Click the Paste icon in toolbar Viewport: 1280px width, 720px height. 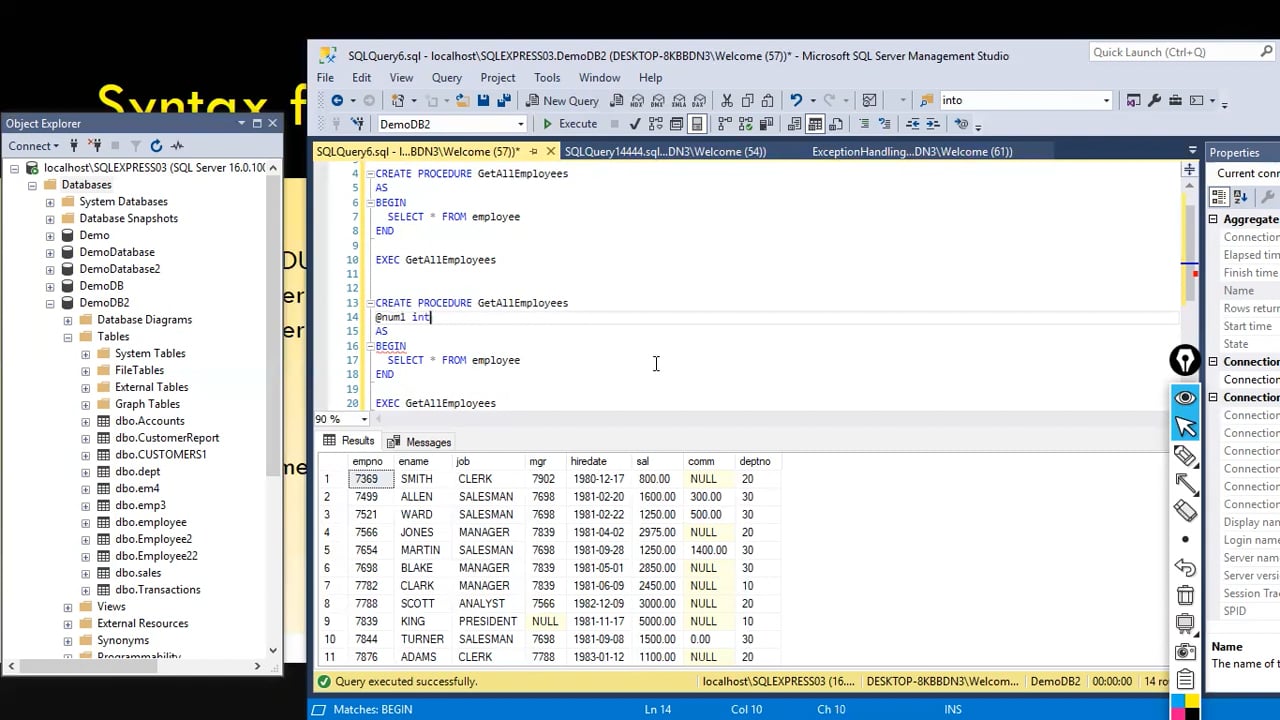click(767, 100)
